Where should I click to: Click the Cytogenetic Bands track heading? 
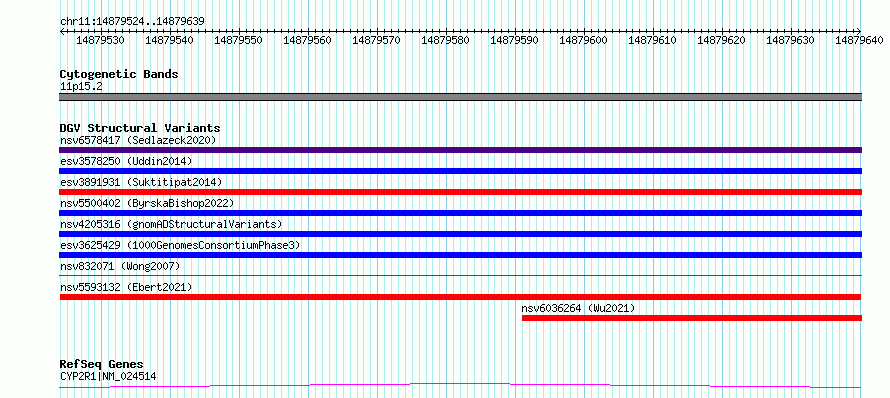click(x=119, y=74)
